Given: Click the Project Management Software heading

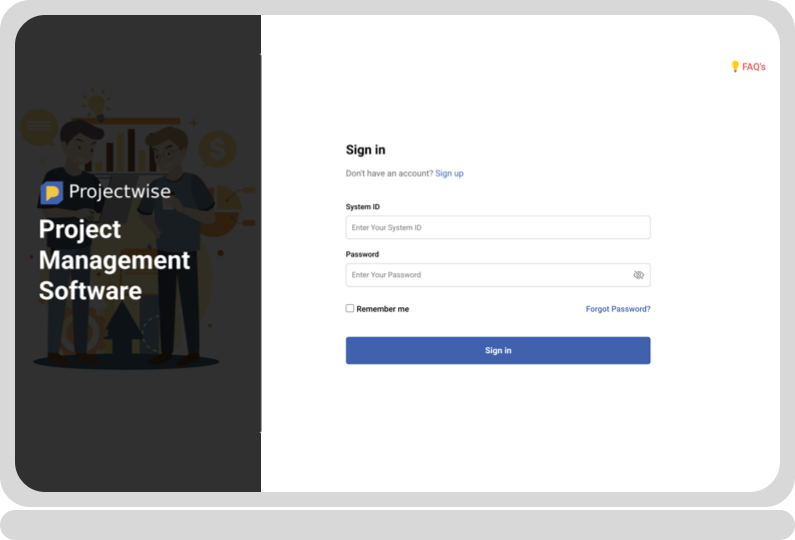Looking at the screenshot, I should coord(115,260).
